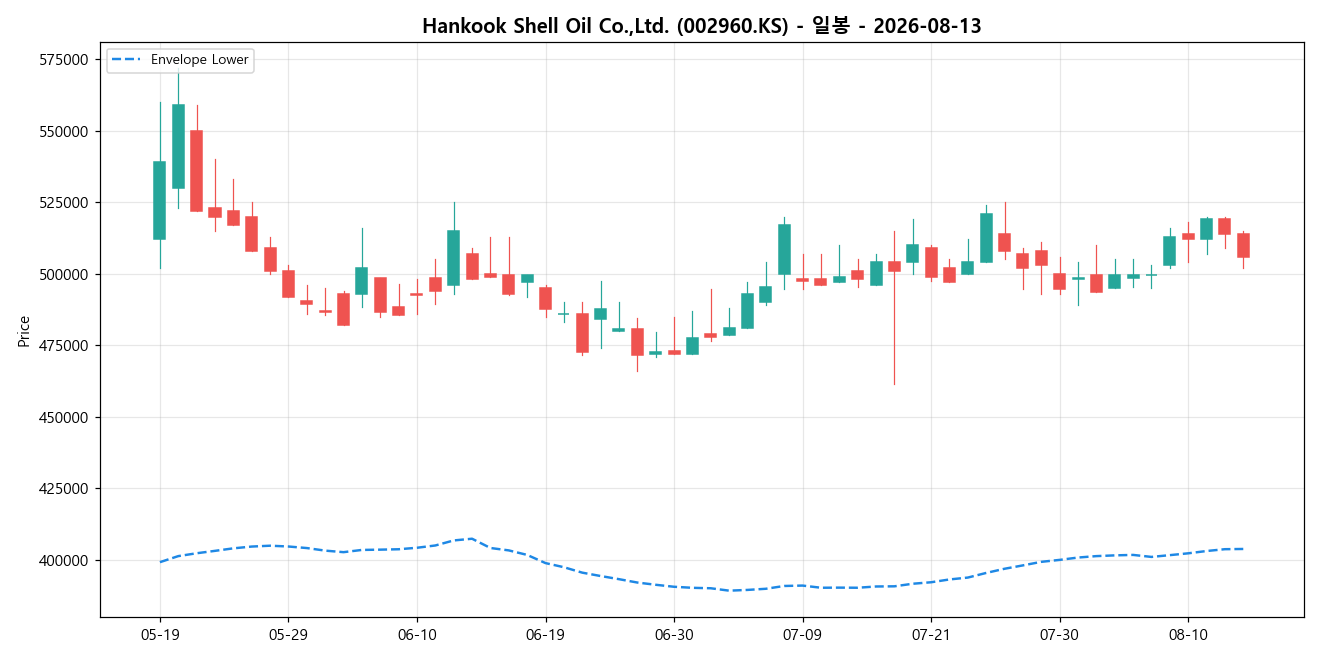1320x660 pixels.
Task: Click the dashed blue legend line sample
Action: 127,60
